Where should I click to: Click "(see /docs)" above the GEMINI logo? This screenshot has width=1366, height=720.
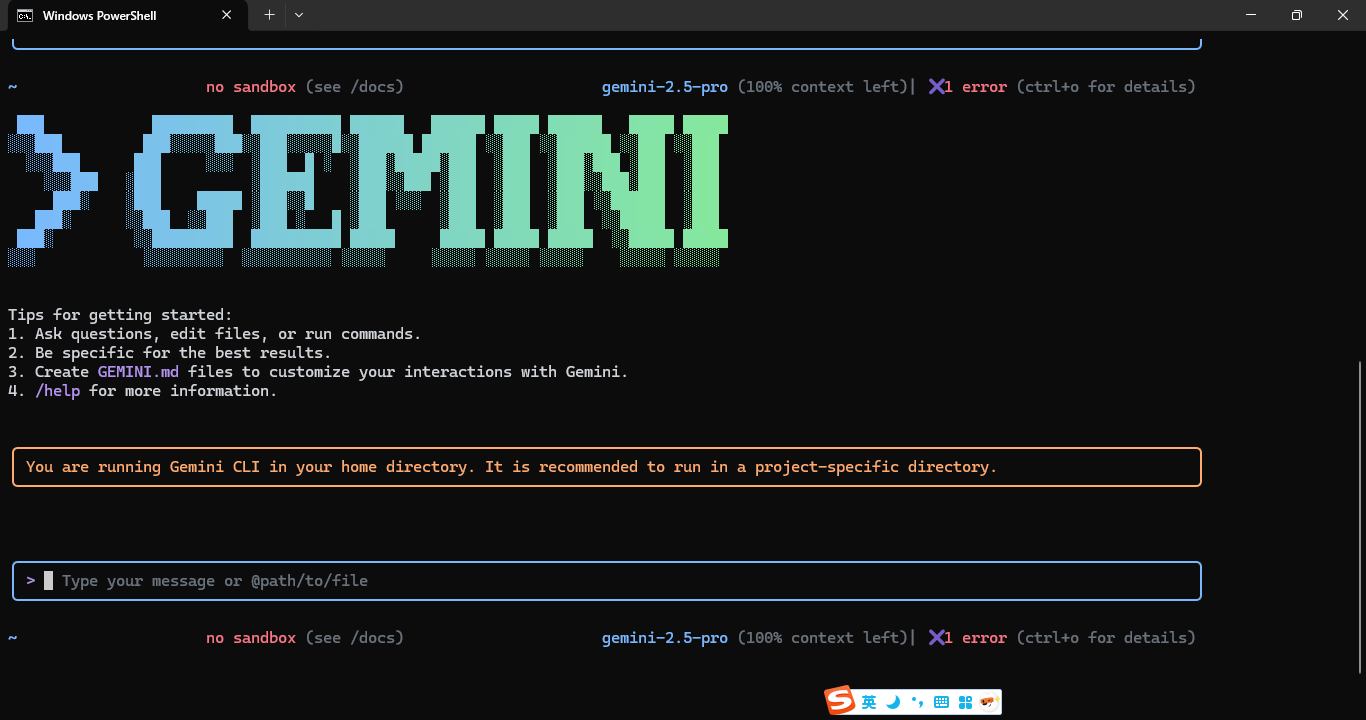[354, 87]
